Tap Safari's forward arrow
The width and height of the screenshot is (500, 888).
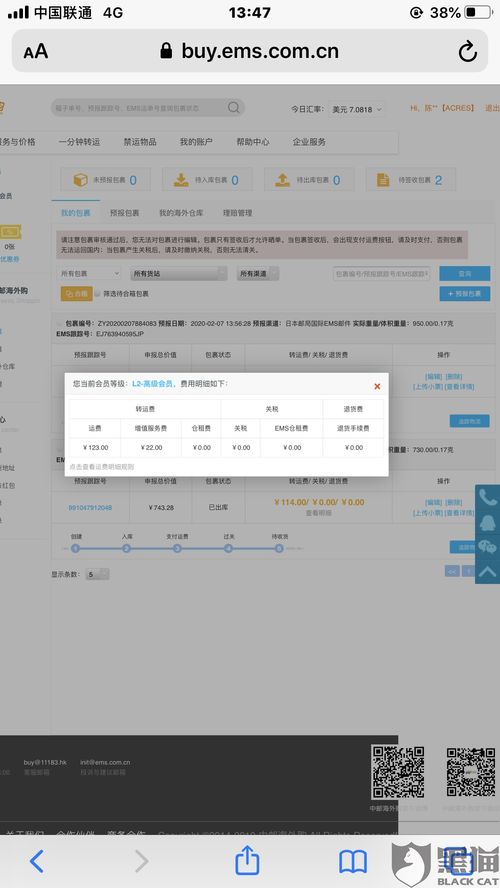pos(142,861)
